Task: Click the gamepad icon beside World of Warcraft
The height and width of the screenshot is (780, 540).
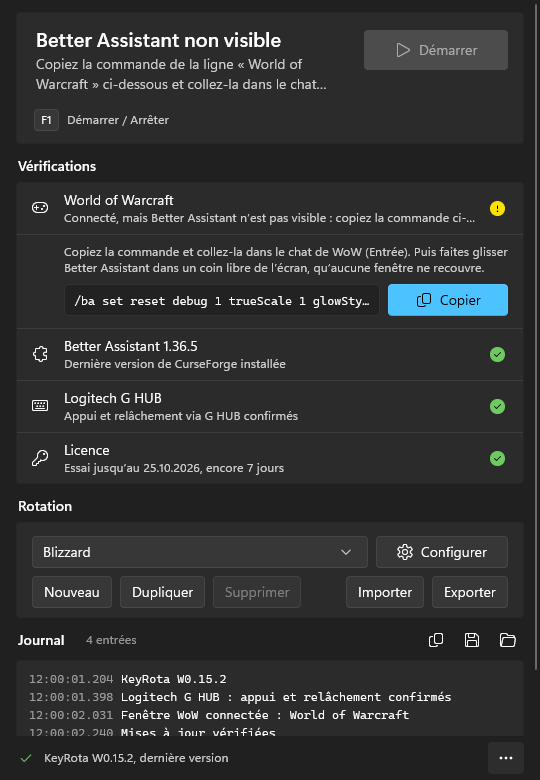Action: click(x=40, y=208)
